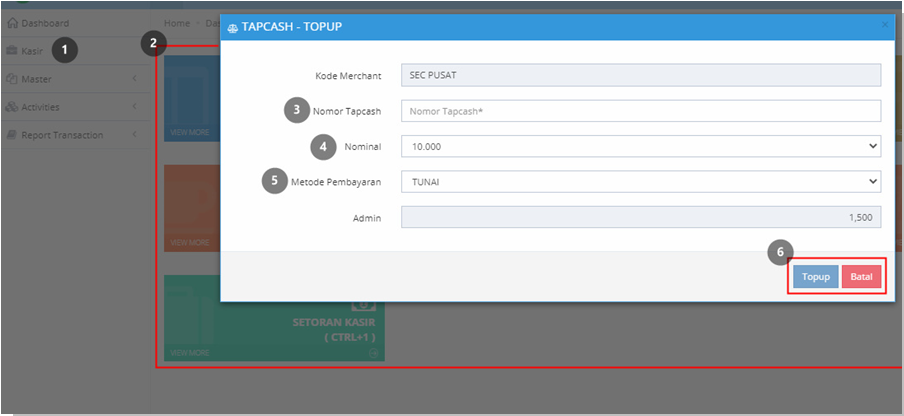904x416 pixels.
Task: Expand the Report Transaction chevron
Action: coord(134,135)
